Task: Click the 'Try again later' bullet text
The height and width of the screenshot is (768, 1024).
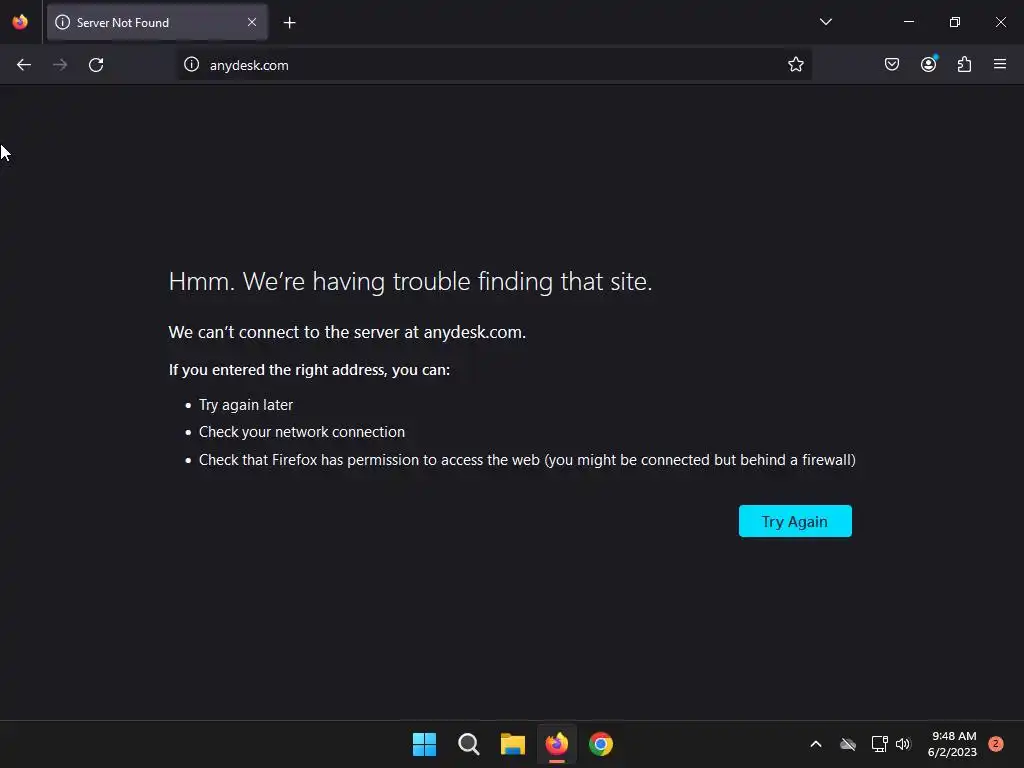Action: click(246, 405)
